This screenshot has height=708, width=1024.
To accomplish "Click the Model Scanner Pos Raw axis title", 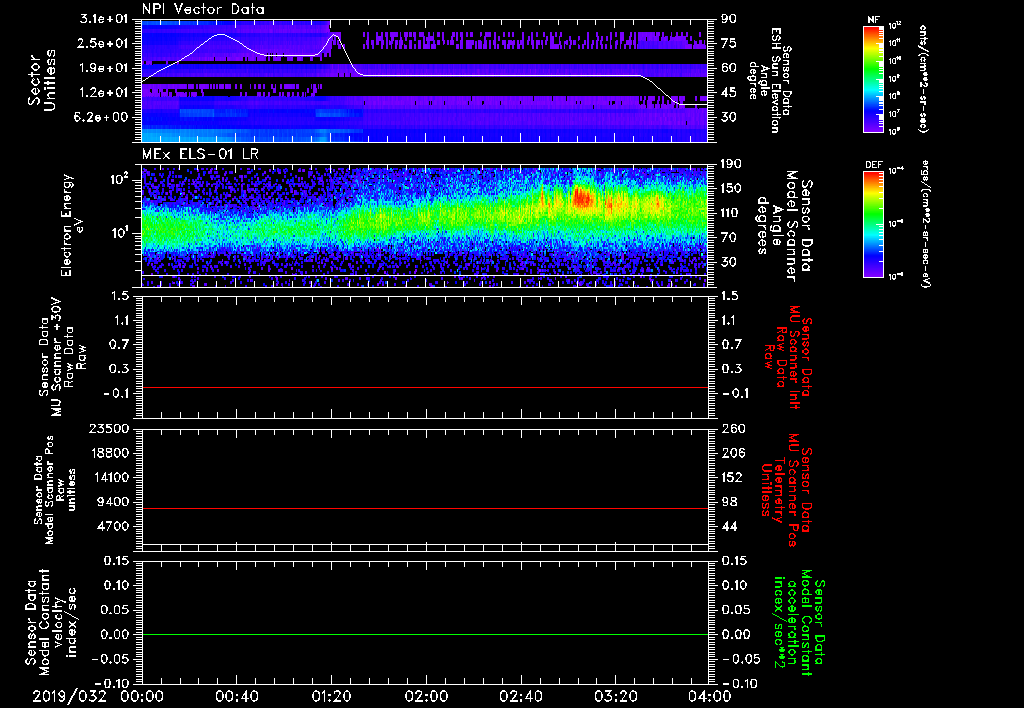I will tap(55, 490).
